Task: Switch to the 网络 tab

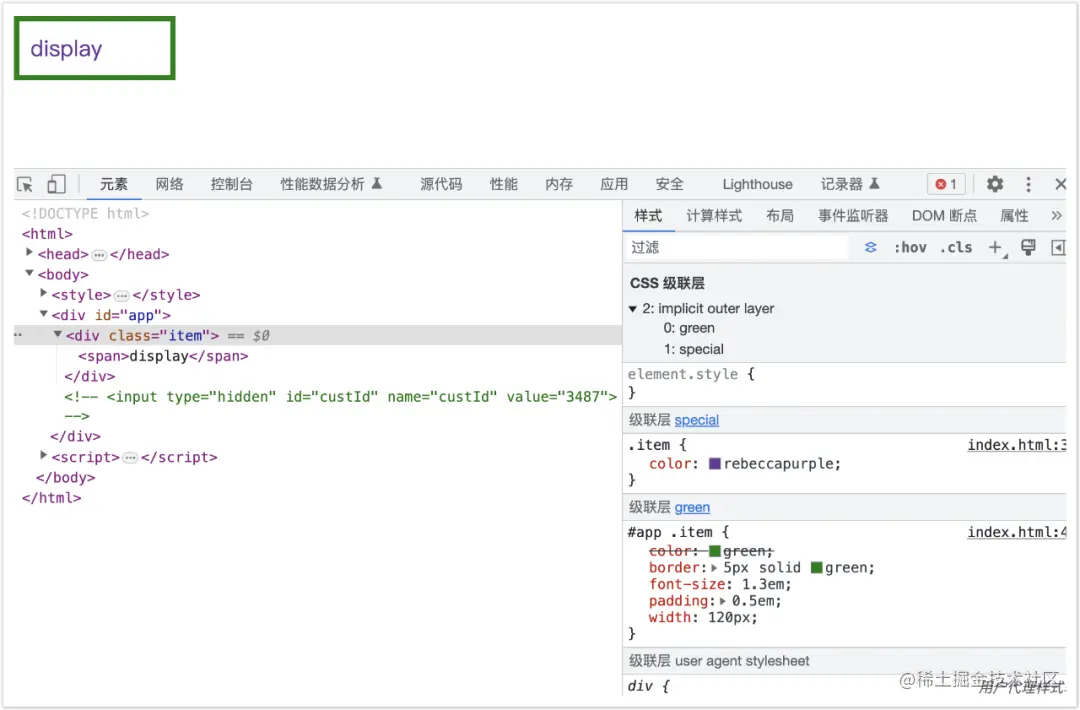Action: pyautogui.click(x=170, y=184)
